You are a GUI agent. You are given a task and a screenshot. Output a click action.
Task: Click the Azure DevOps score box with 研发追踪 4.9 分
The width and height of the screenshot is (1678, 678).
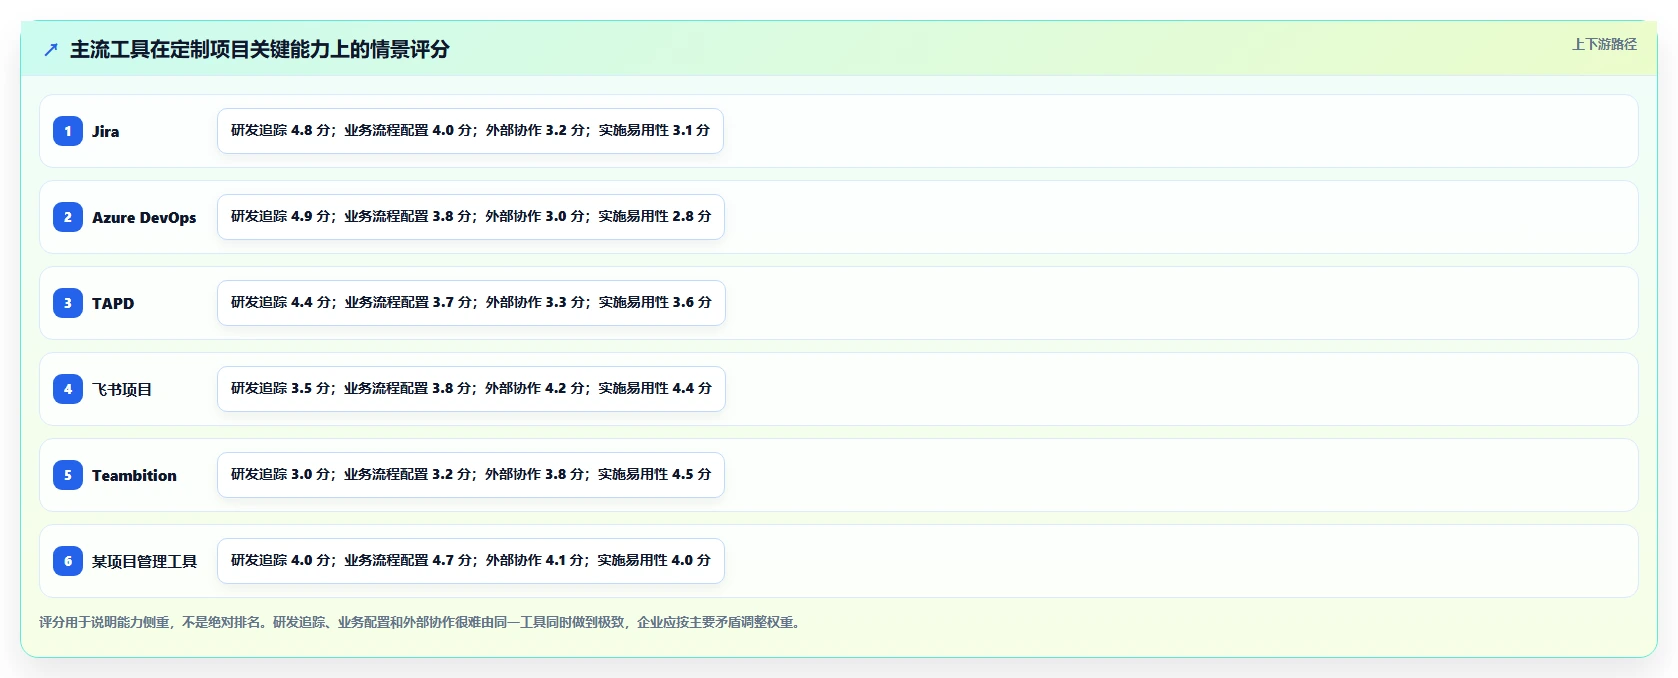471,217
